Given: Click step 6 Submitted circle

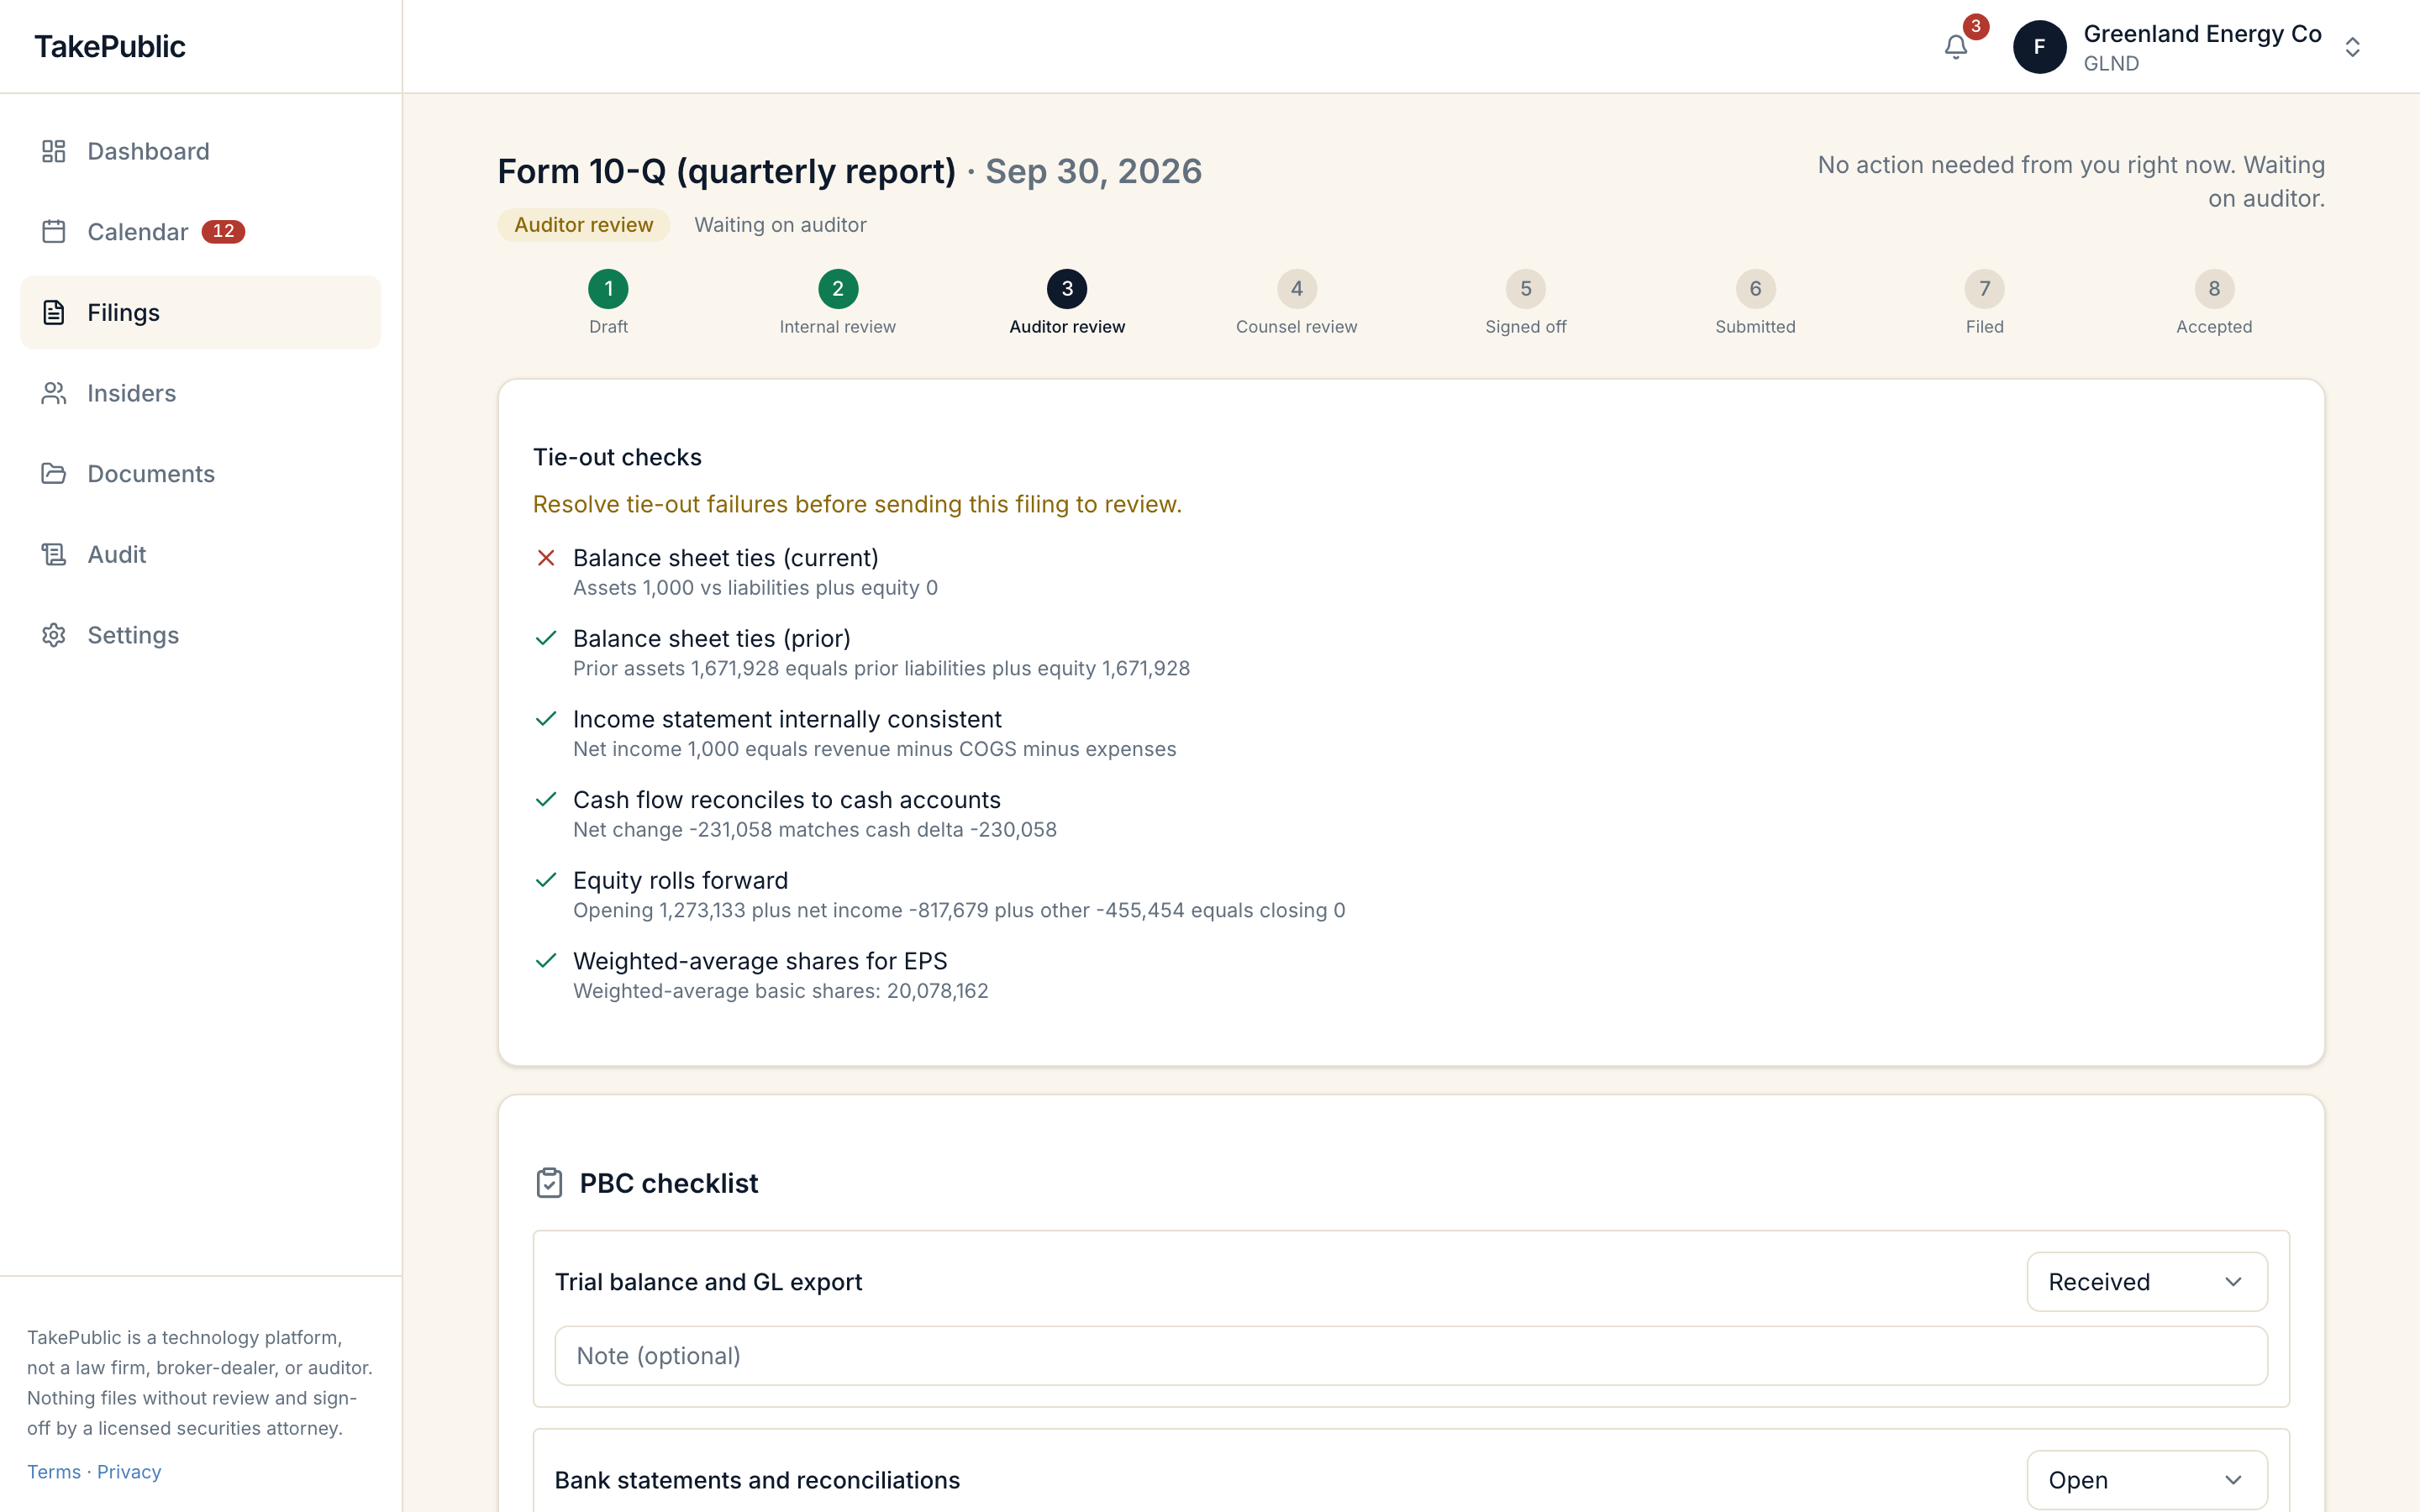Looking at the screenshot, I should (1755, 289).
